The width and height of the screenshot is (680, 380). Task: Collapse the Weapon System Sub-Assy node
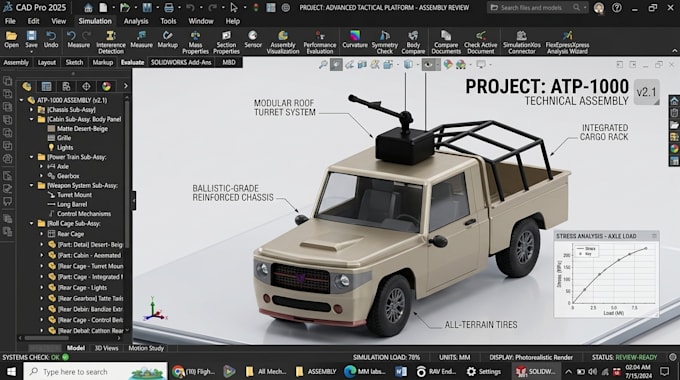pyautogui.click(x=32, y=186)
